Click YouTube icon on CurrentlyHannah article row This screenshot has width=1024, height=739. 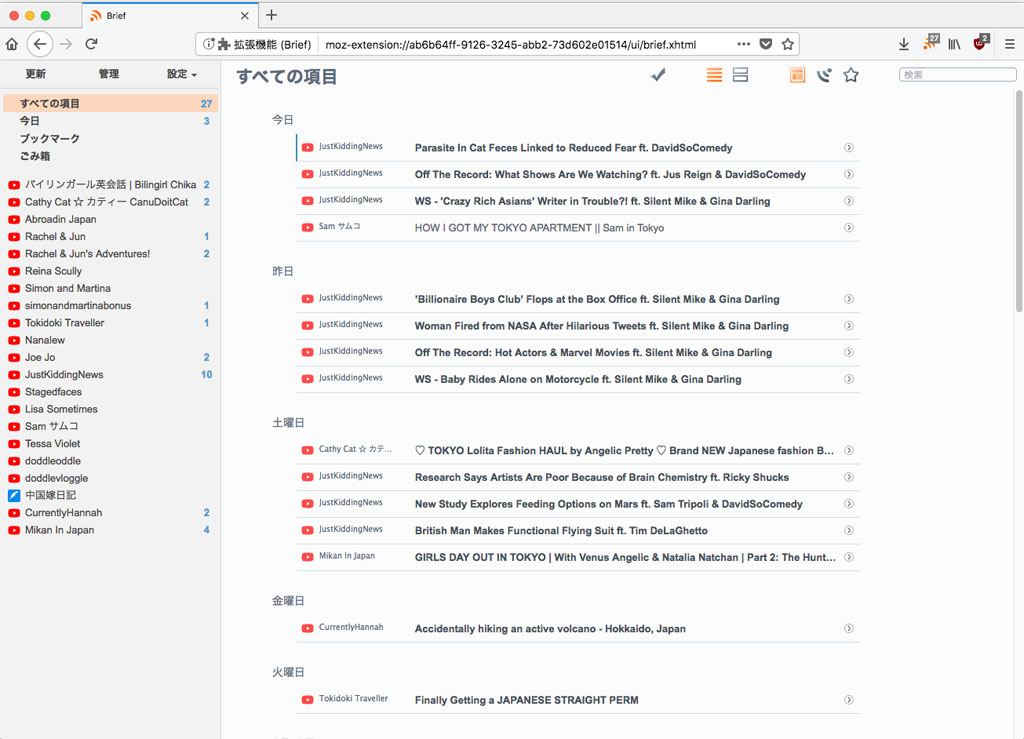click(307, 628)
